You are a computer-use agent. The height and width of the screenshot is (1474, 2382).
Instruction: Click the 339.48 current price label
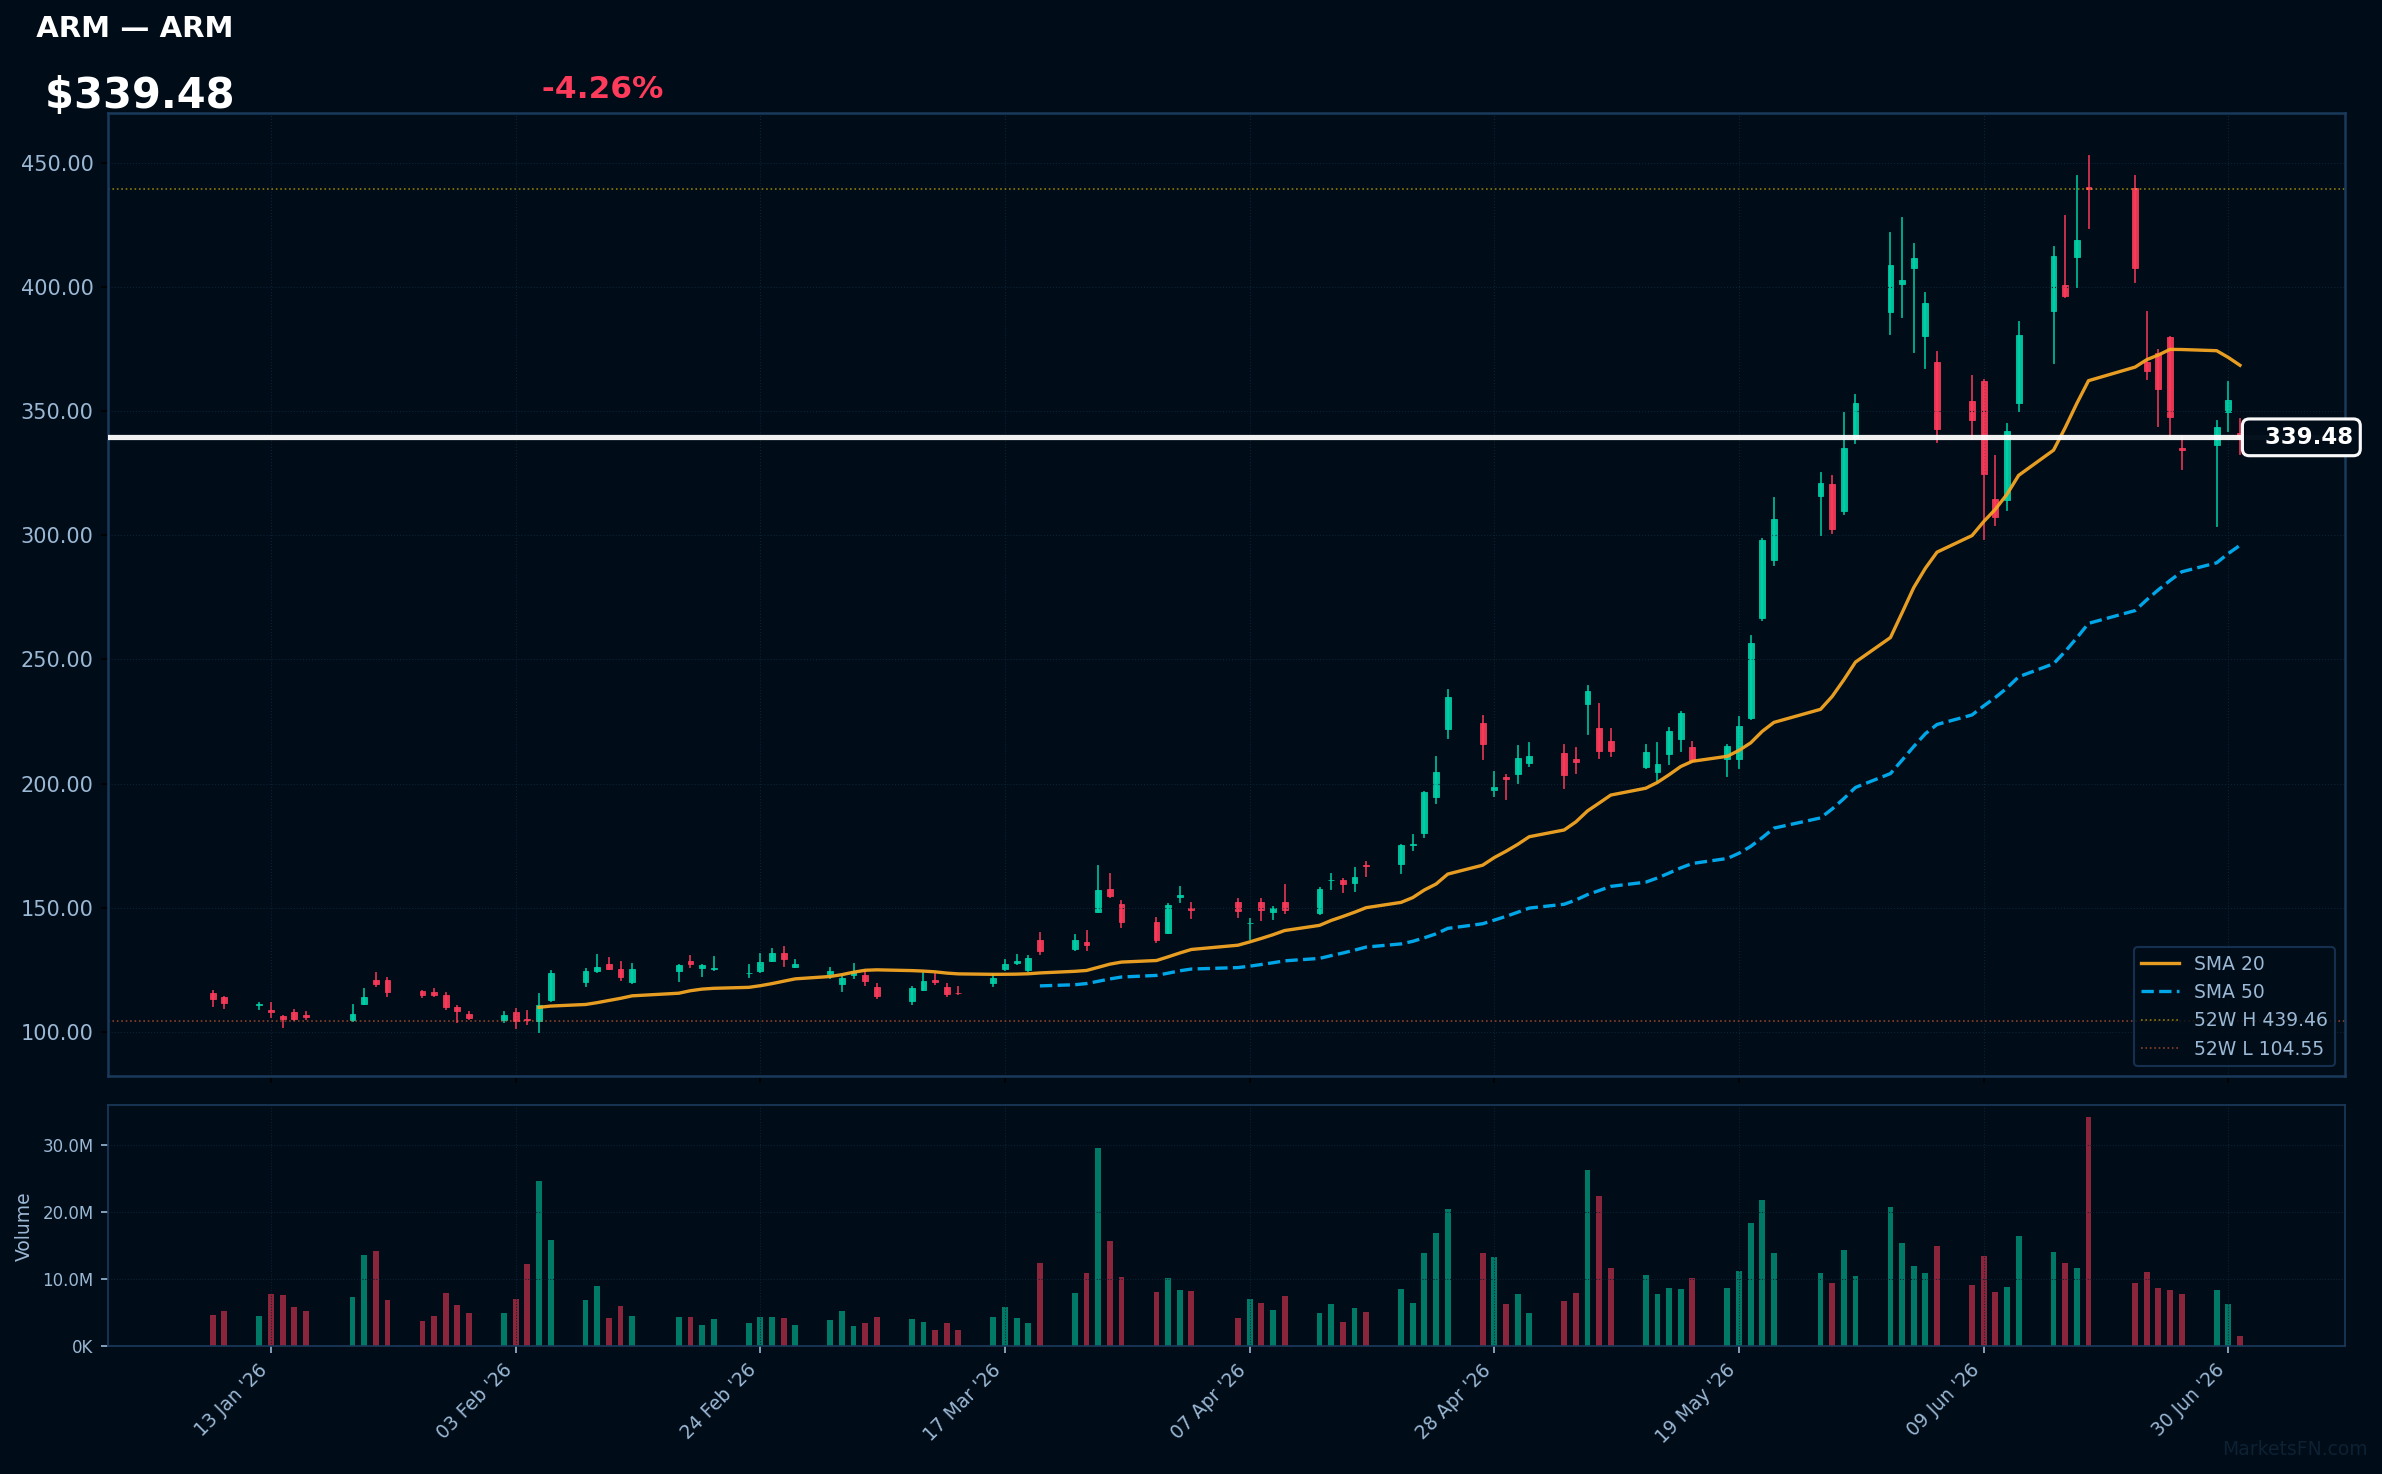(2301, 437)
